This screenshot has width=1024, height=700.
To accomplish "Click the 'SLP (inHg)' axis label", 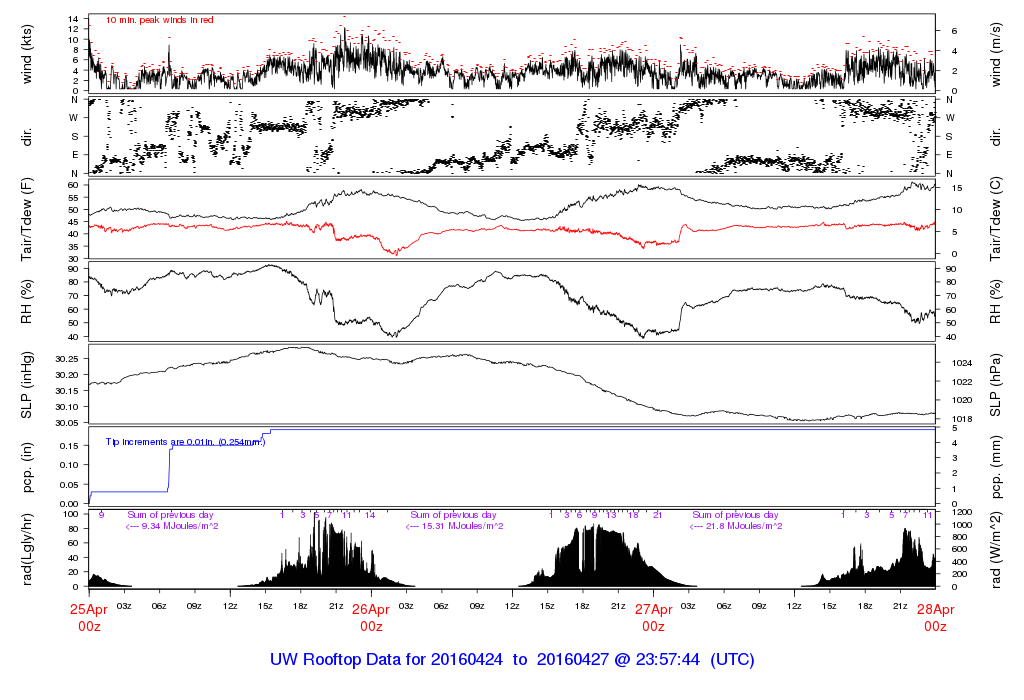I will pyautogui.click(x=27, y=385).
